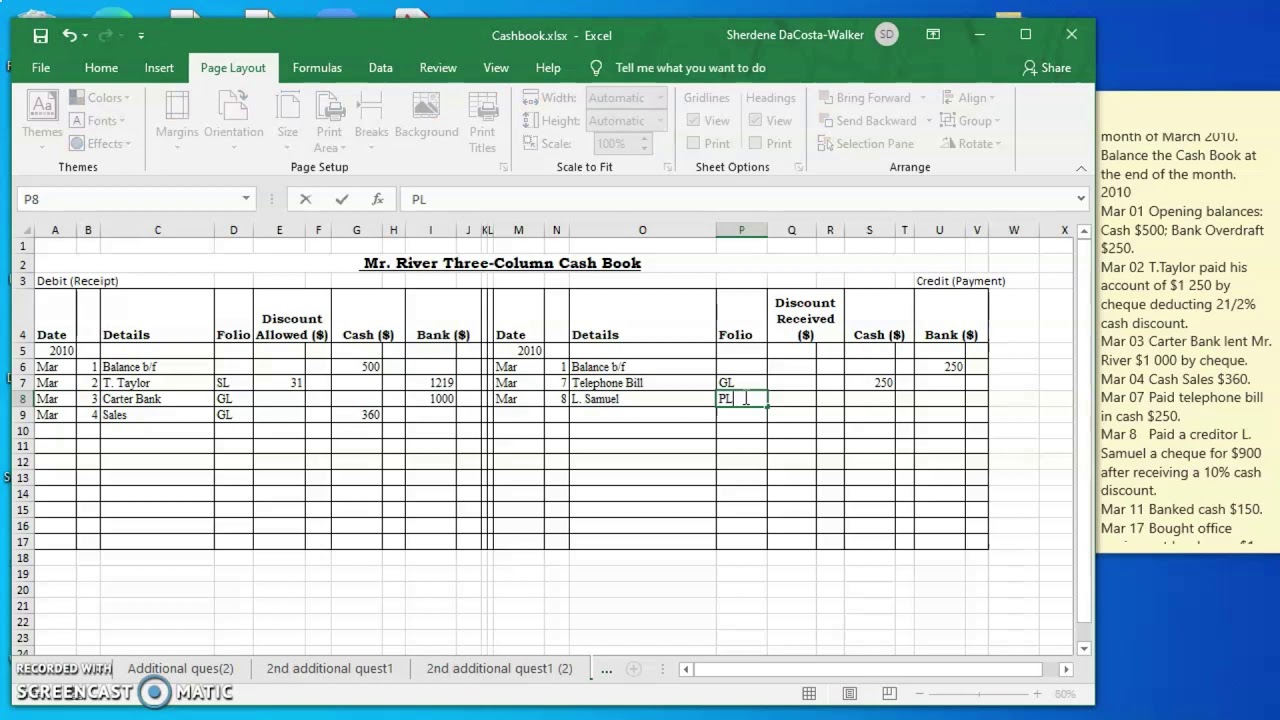
Task: Click the account avatar SD icon
Action: tap(887, 35)
